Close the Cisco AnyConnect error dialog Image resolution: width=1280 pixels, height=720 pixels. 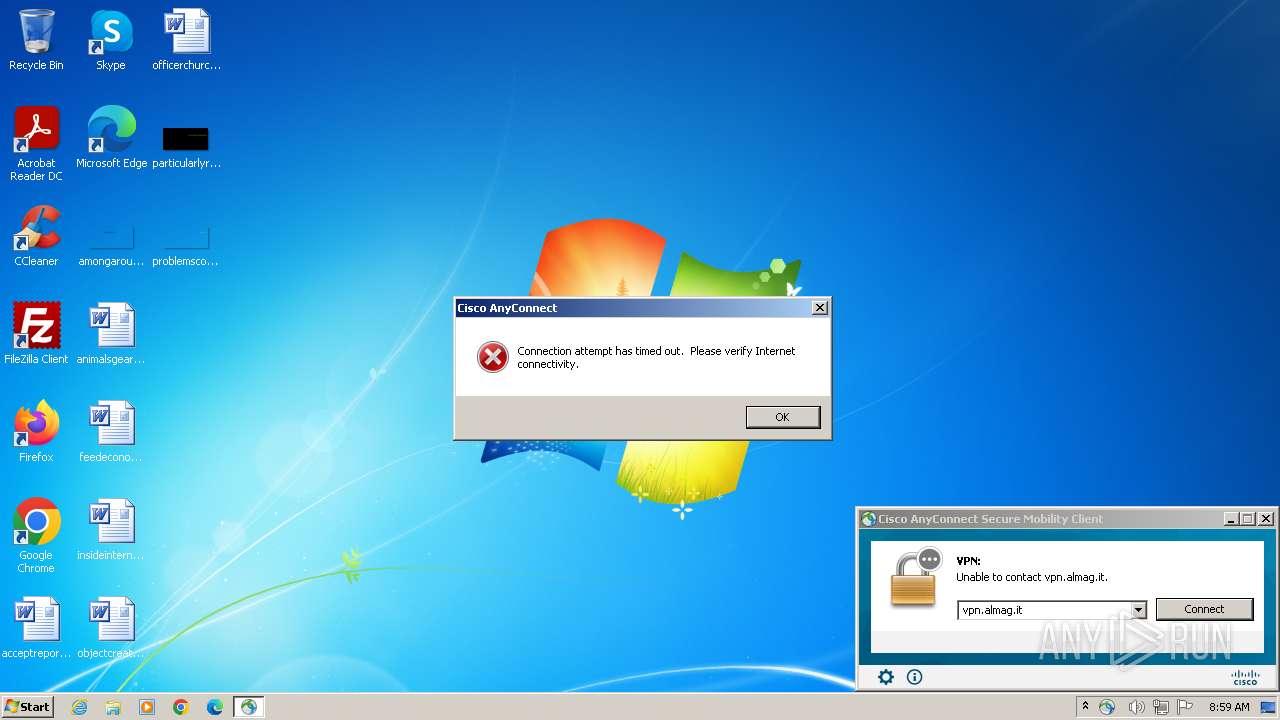coord(819,308)
